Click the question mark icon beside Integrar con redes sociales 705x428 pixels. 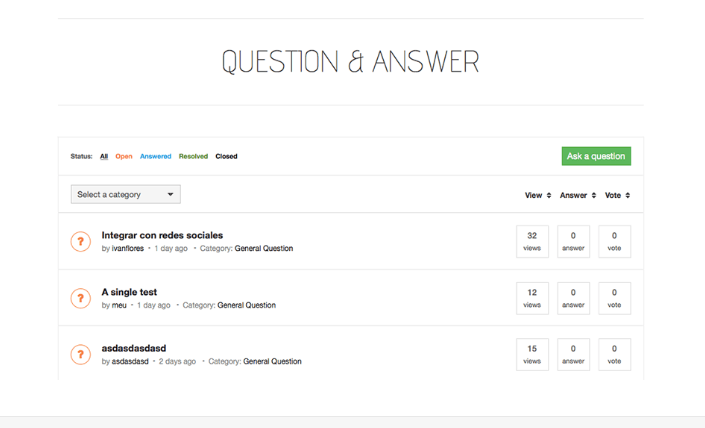[x=80, y=241]
